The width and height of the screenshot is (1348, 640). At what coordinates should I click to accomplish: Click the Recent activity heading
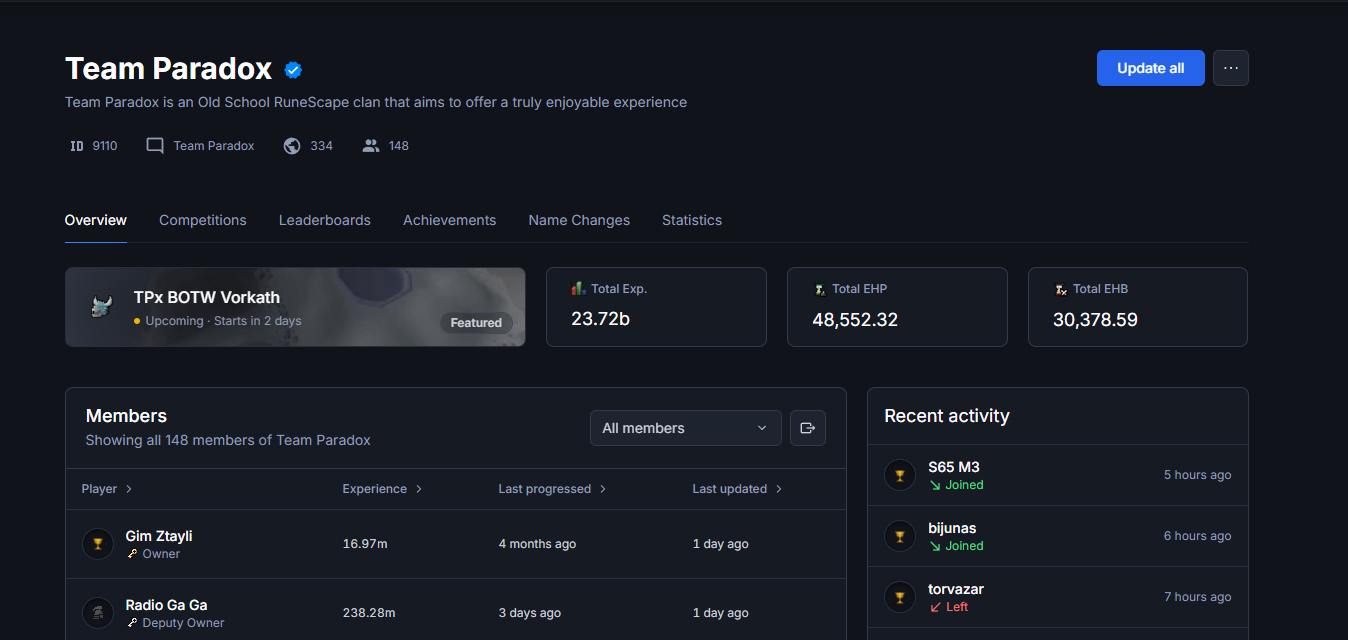[947, 416]
